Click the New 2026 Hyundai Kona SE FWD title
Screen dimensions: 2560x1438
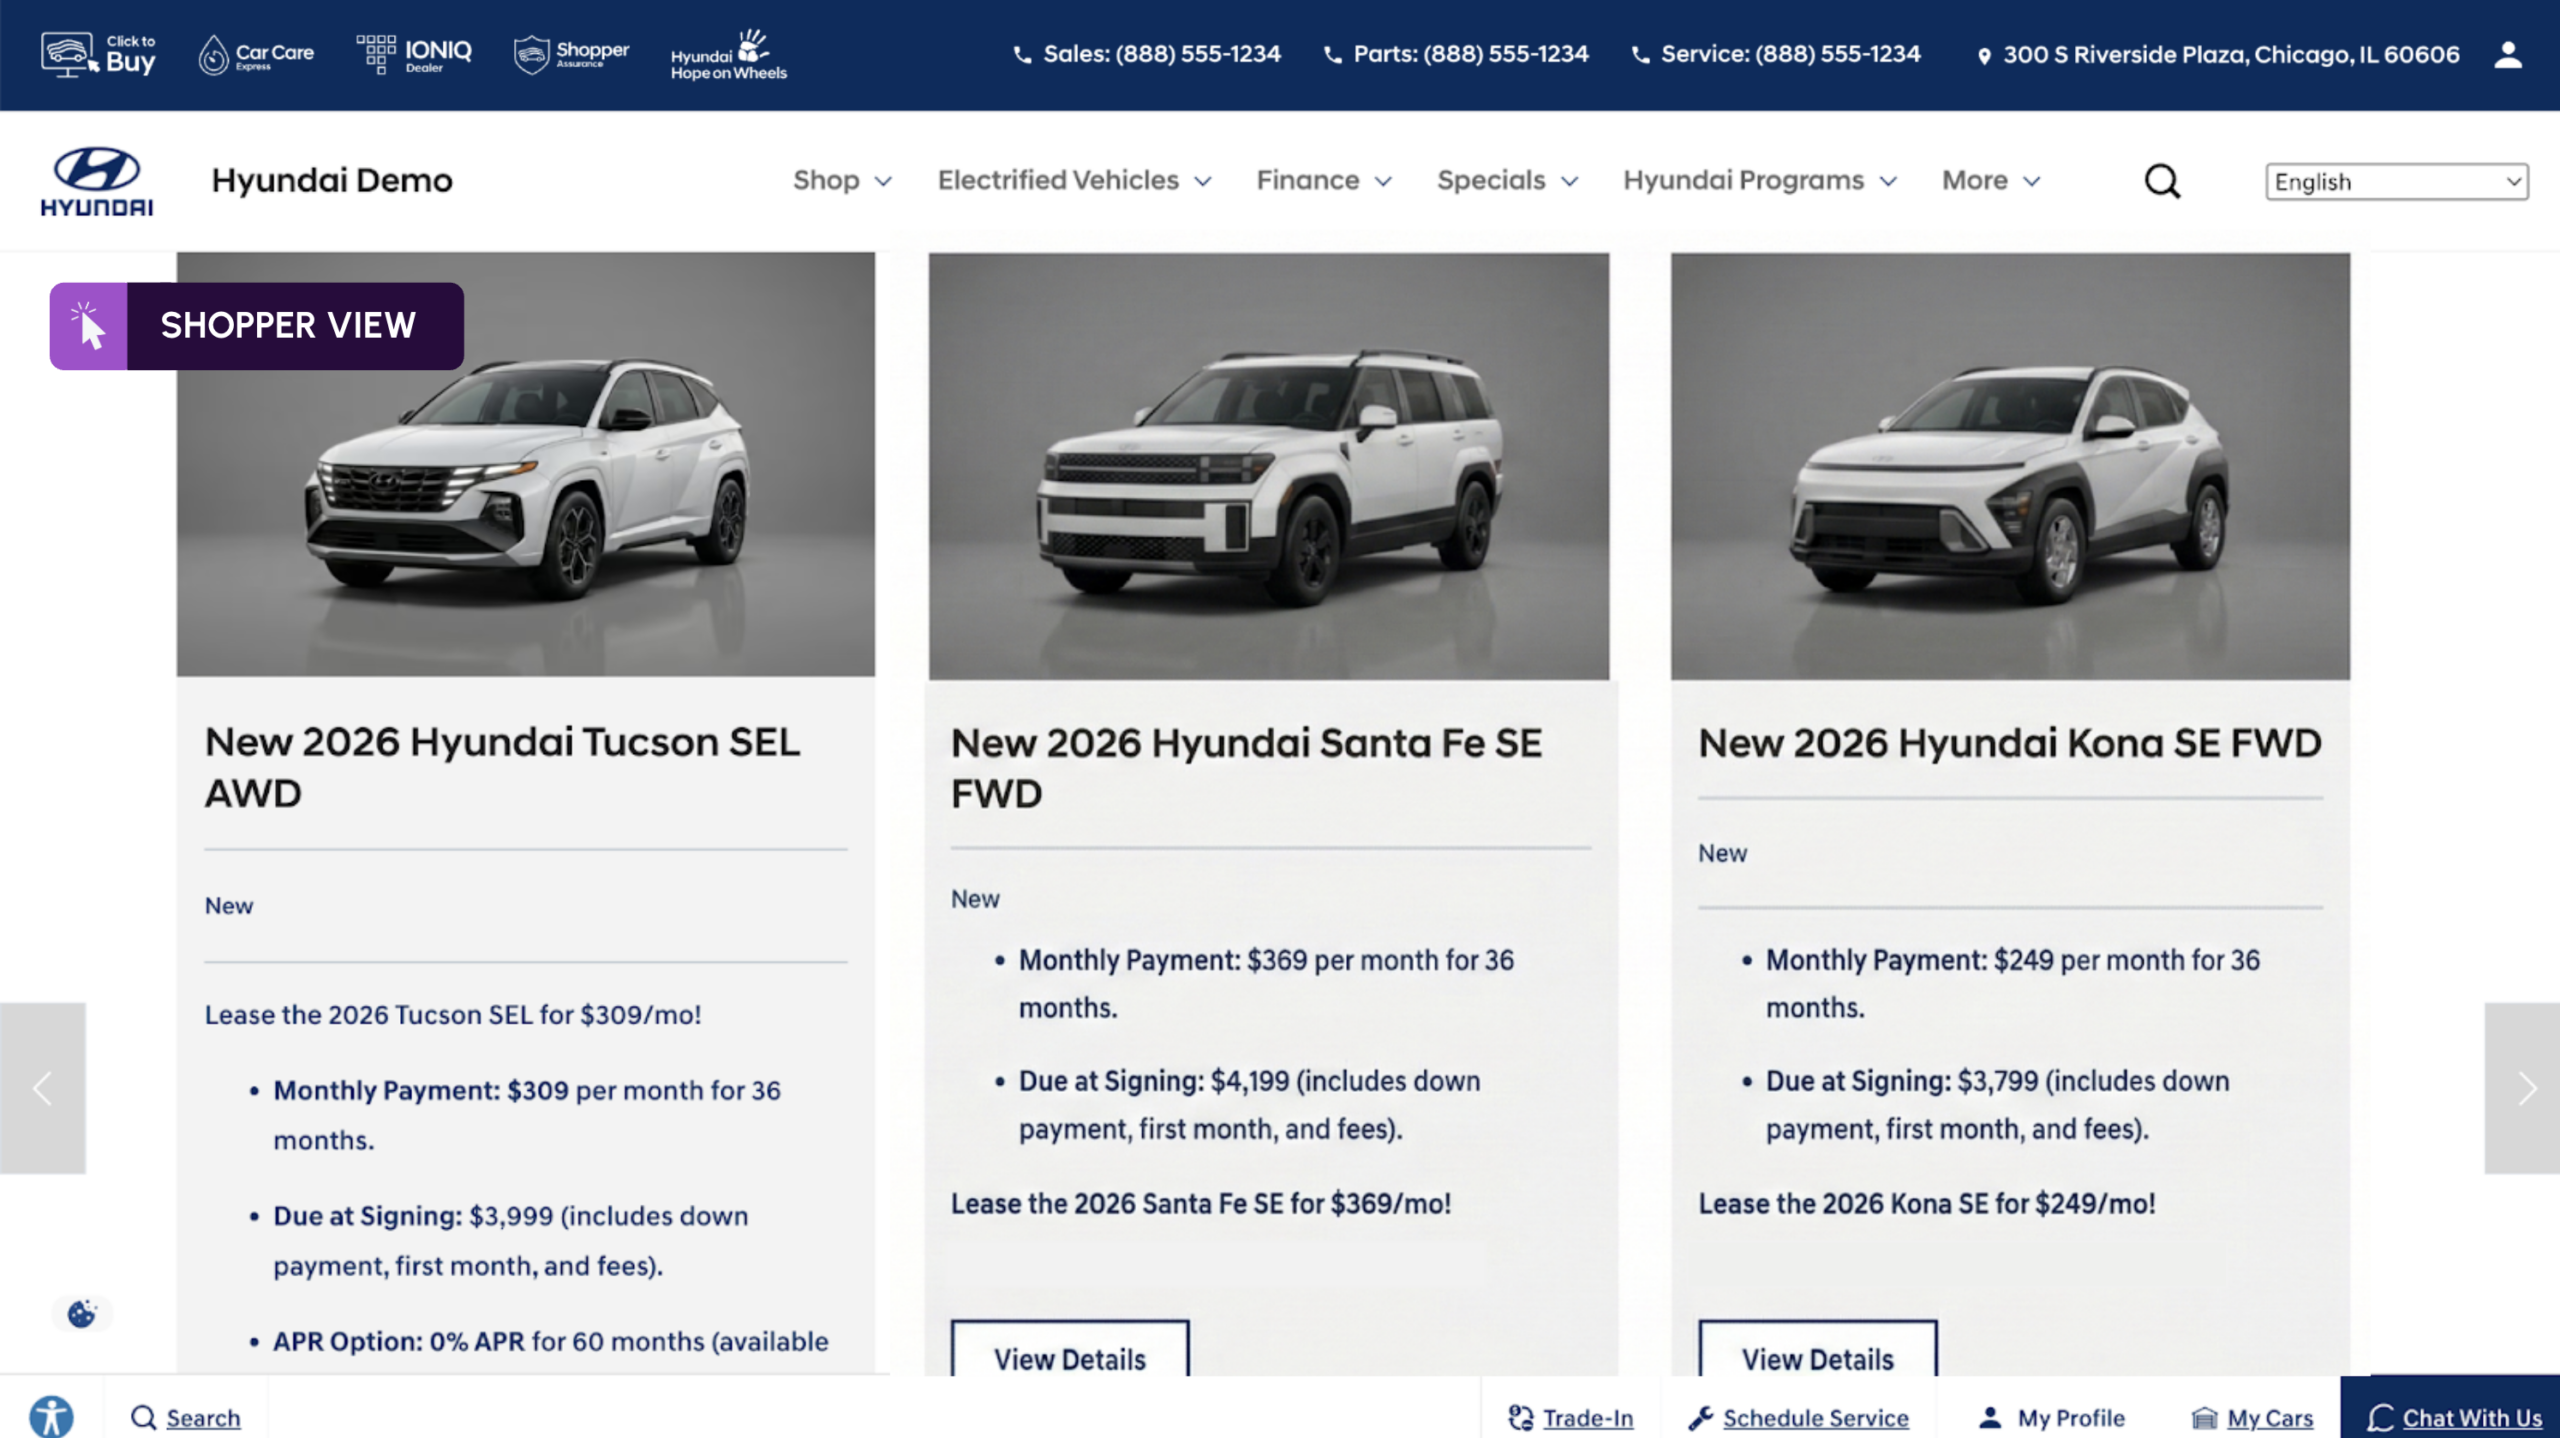pyautogui.click(x=2010, y=743)
